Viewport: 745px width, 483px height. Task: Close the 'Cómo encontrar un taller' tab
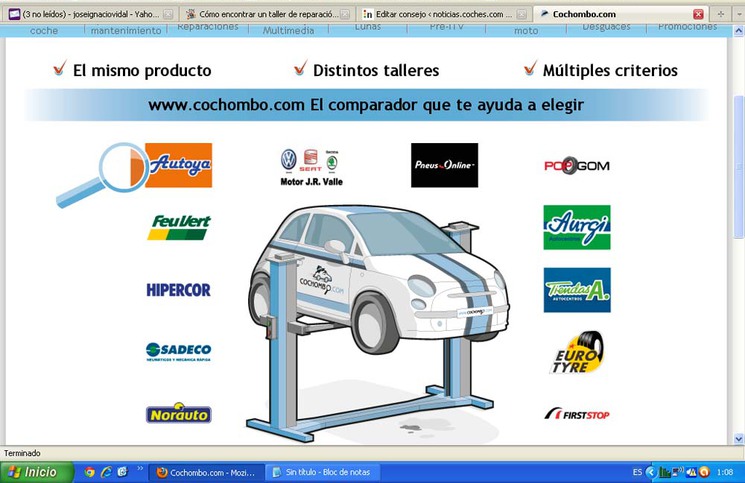coord(345,14)
